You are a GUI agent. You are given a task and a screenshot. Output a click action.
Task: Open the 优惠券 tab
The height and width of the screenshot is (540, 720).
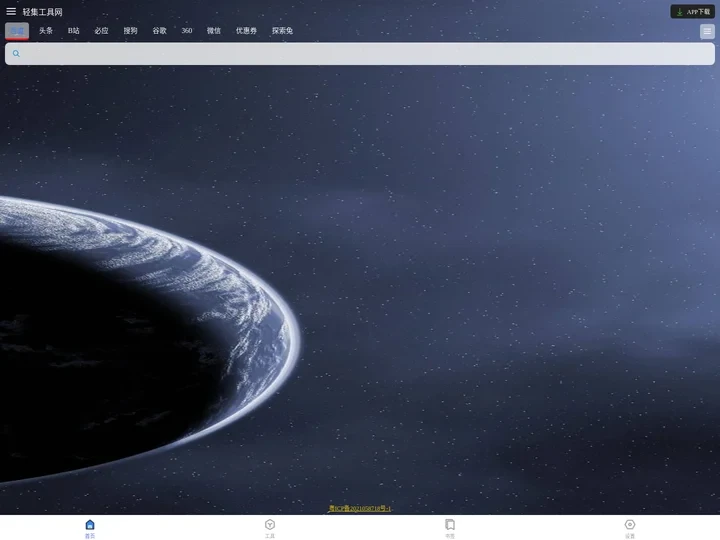click(247, 31)
